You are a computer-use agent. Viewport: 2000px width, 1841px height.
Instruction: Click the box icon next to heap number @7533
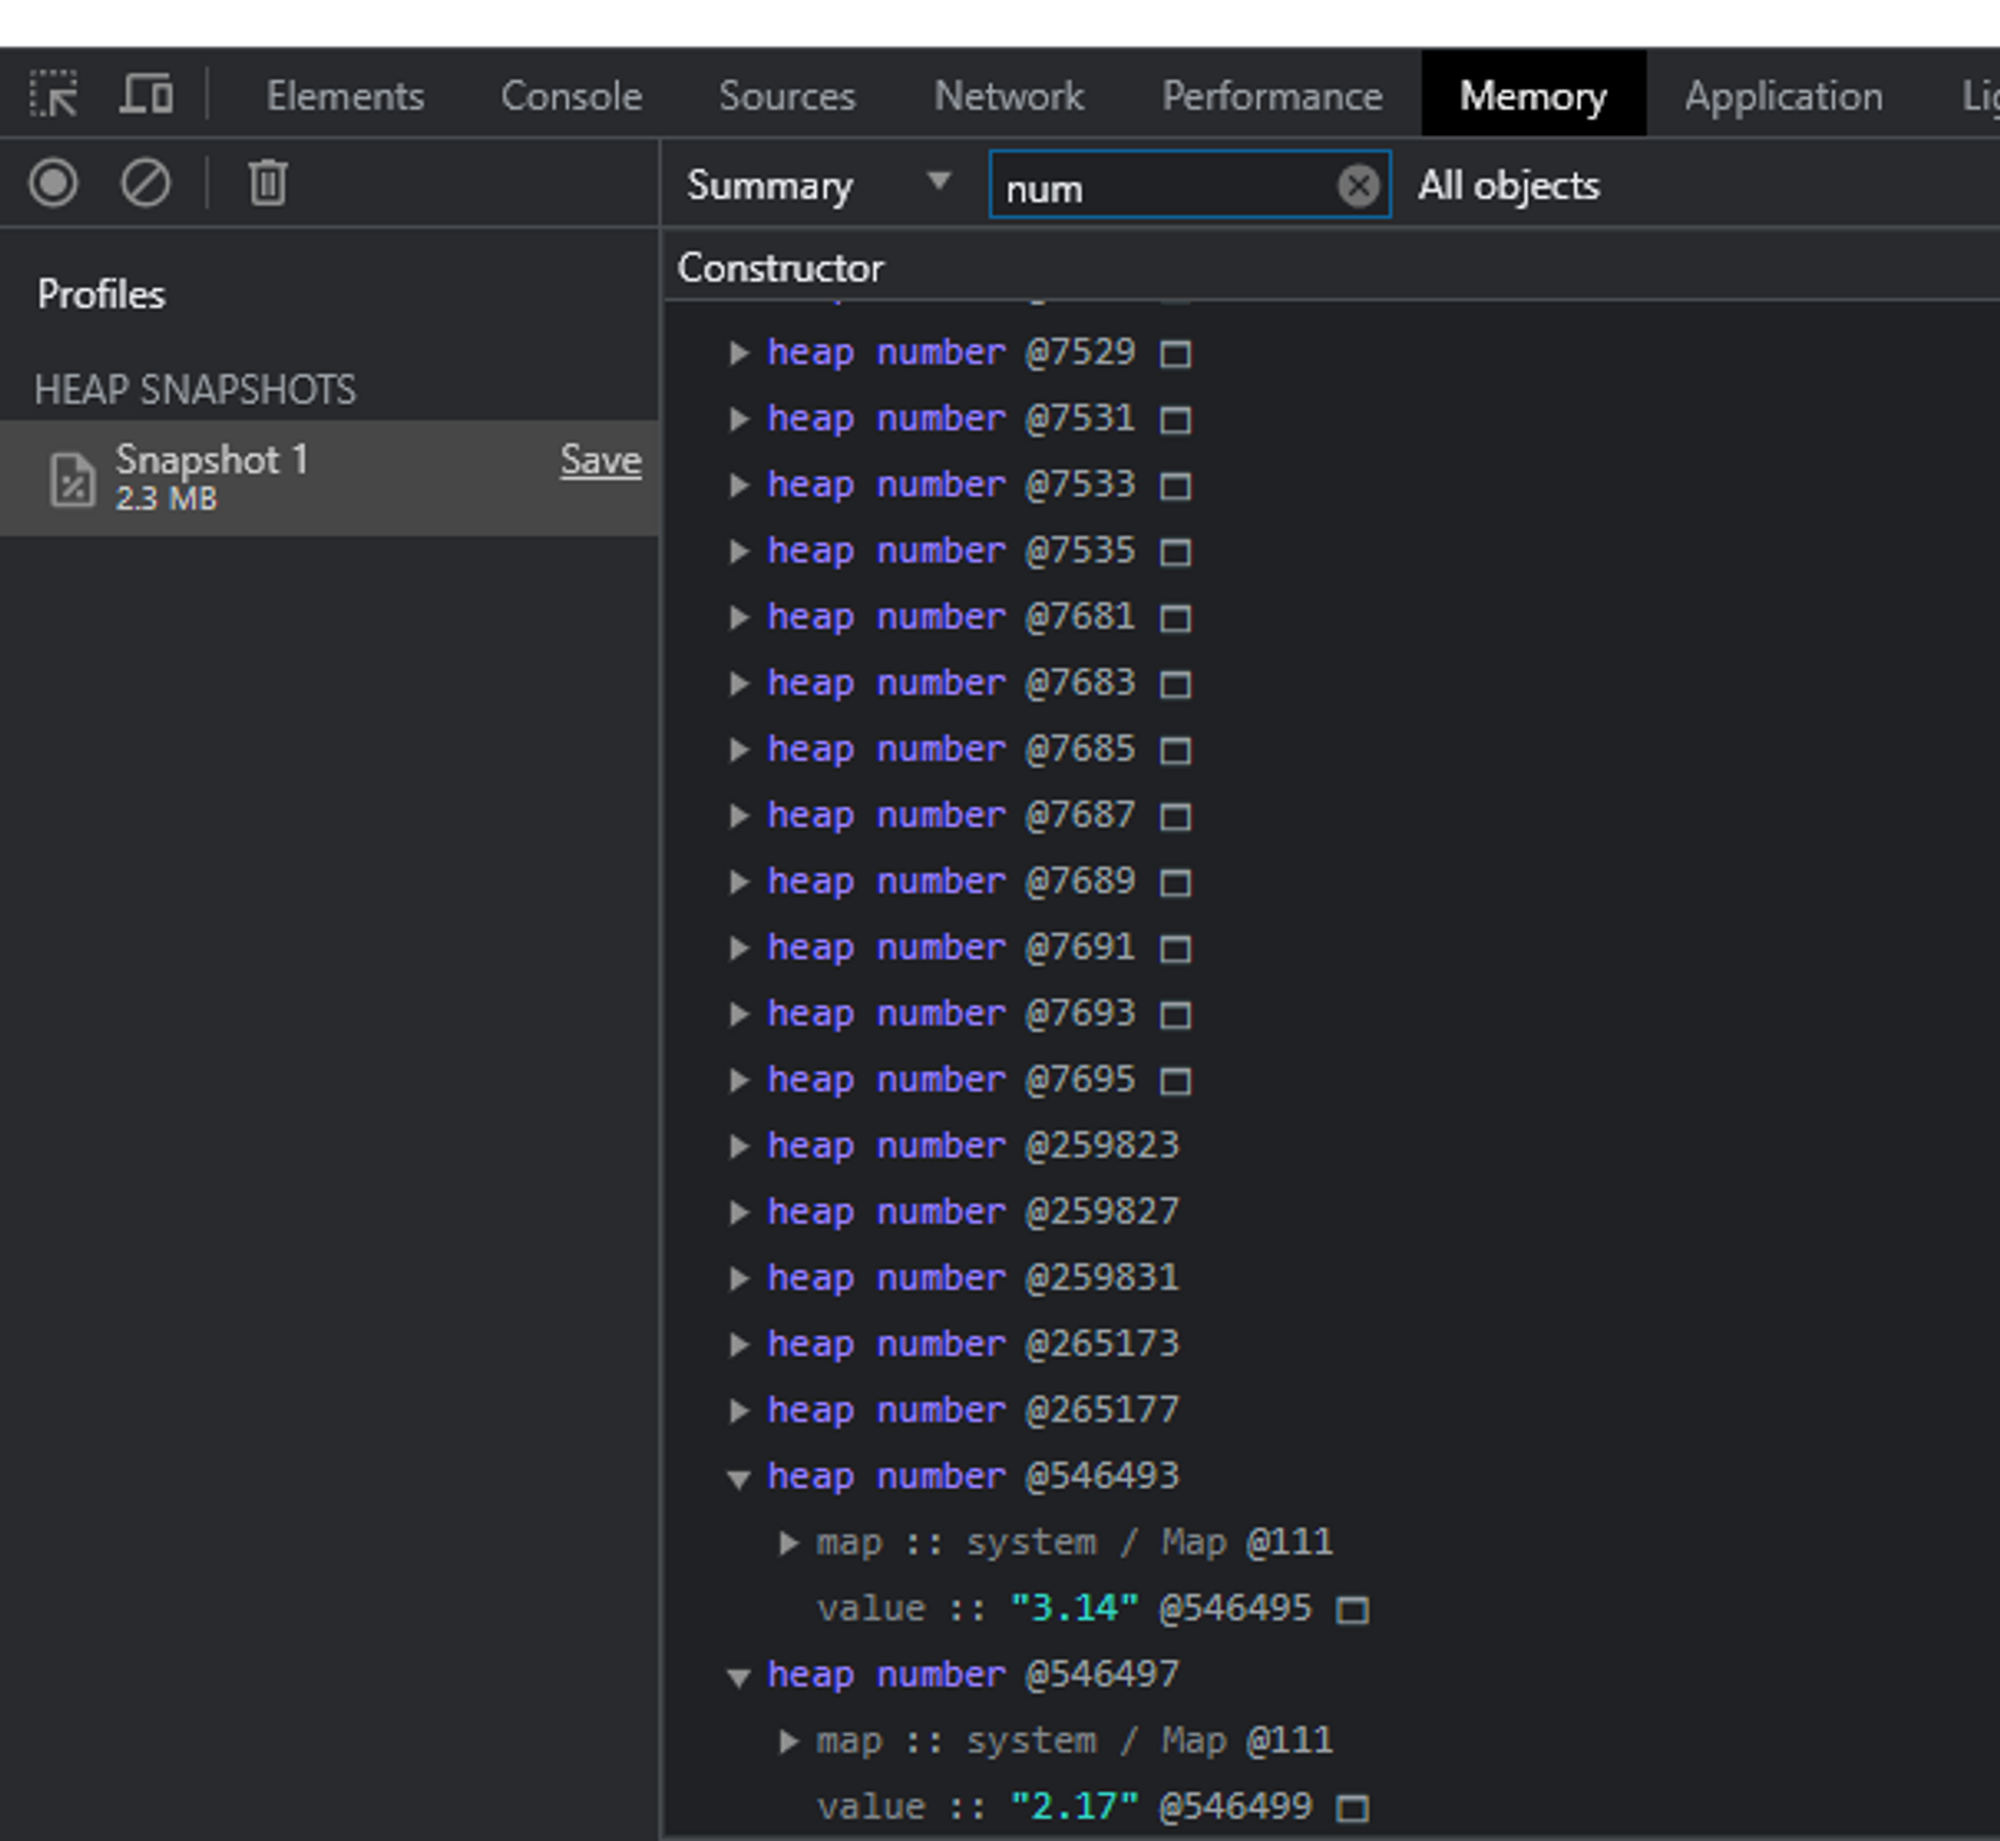click(x=1175, y=486)
